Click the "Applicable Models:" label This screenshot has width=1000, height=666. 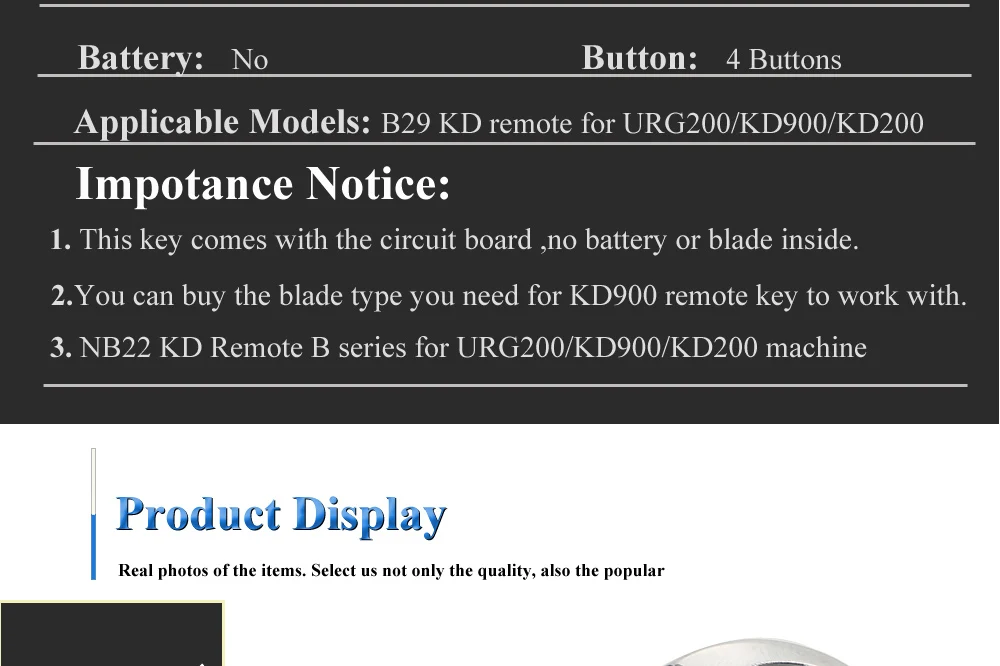tap(223, 122)
